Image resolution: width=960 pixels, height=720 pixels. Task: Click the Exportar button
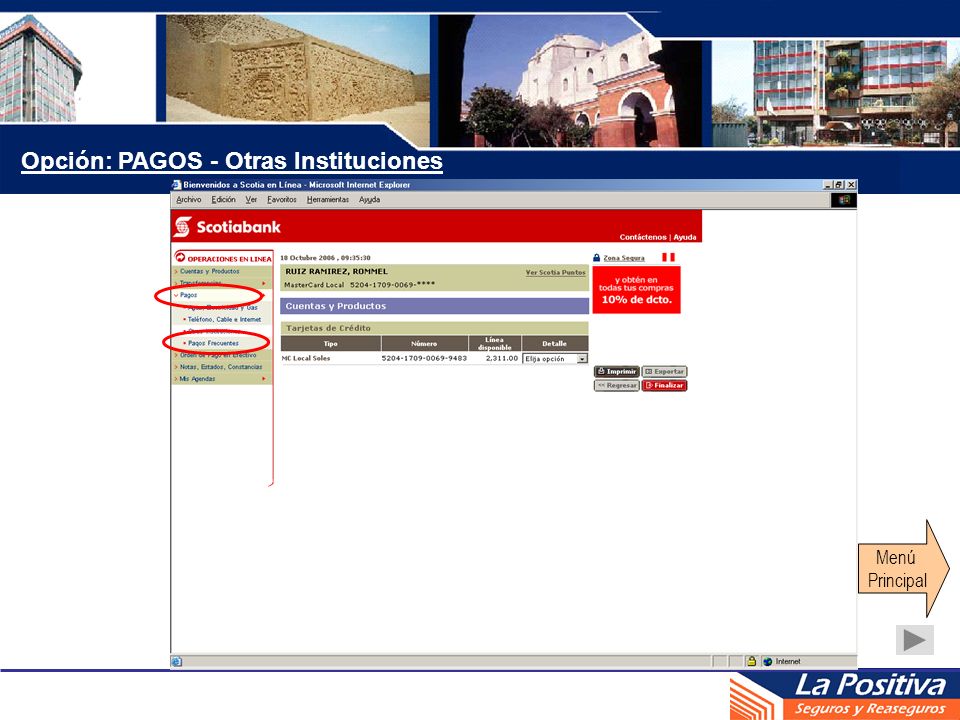pyautogui.click(x=664, y=372)
